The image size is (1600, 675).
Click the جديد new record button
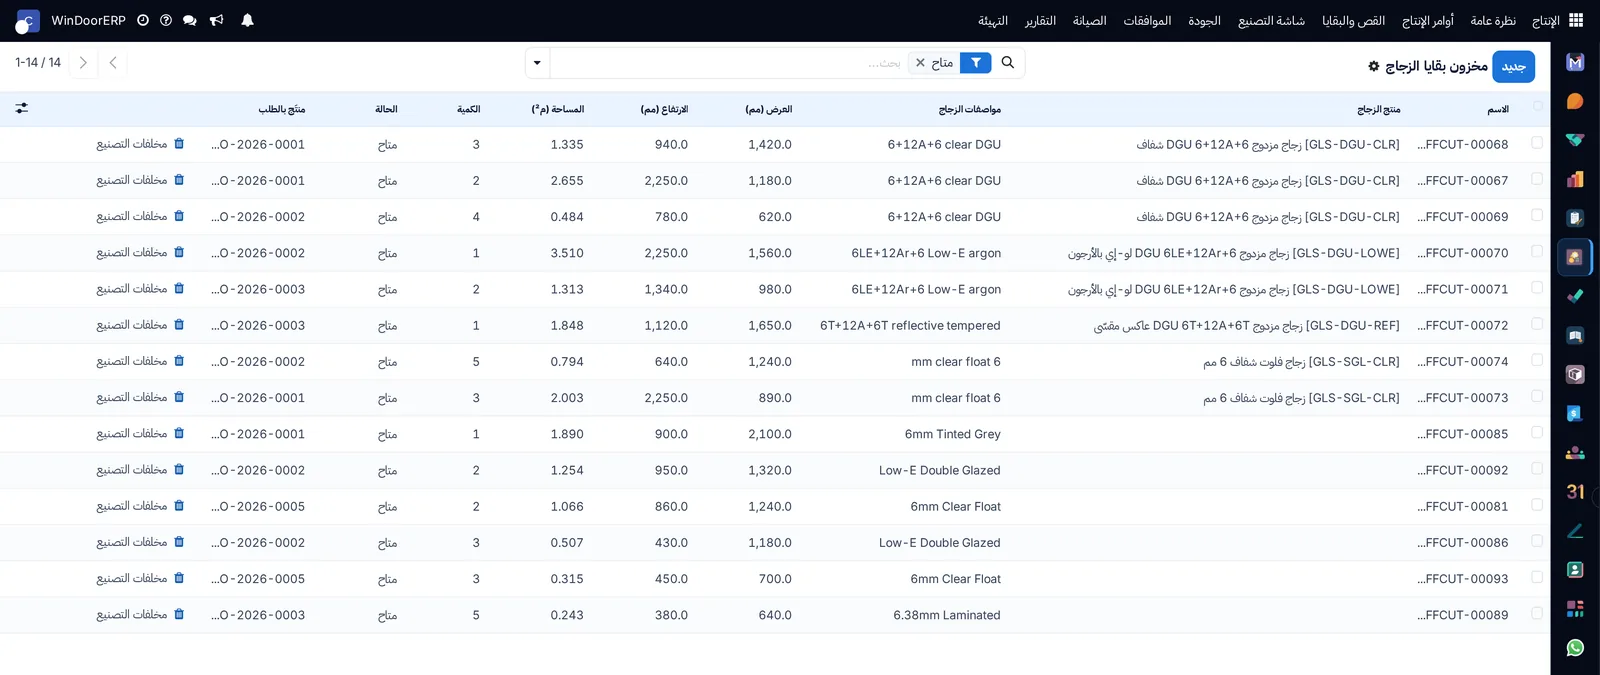point(1514,66)
